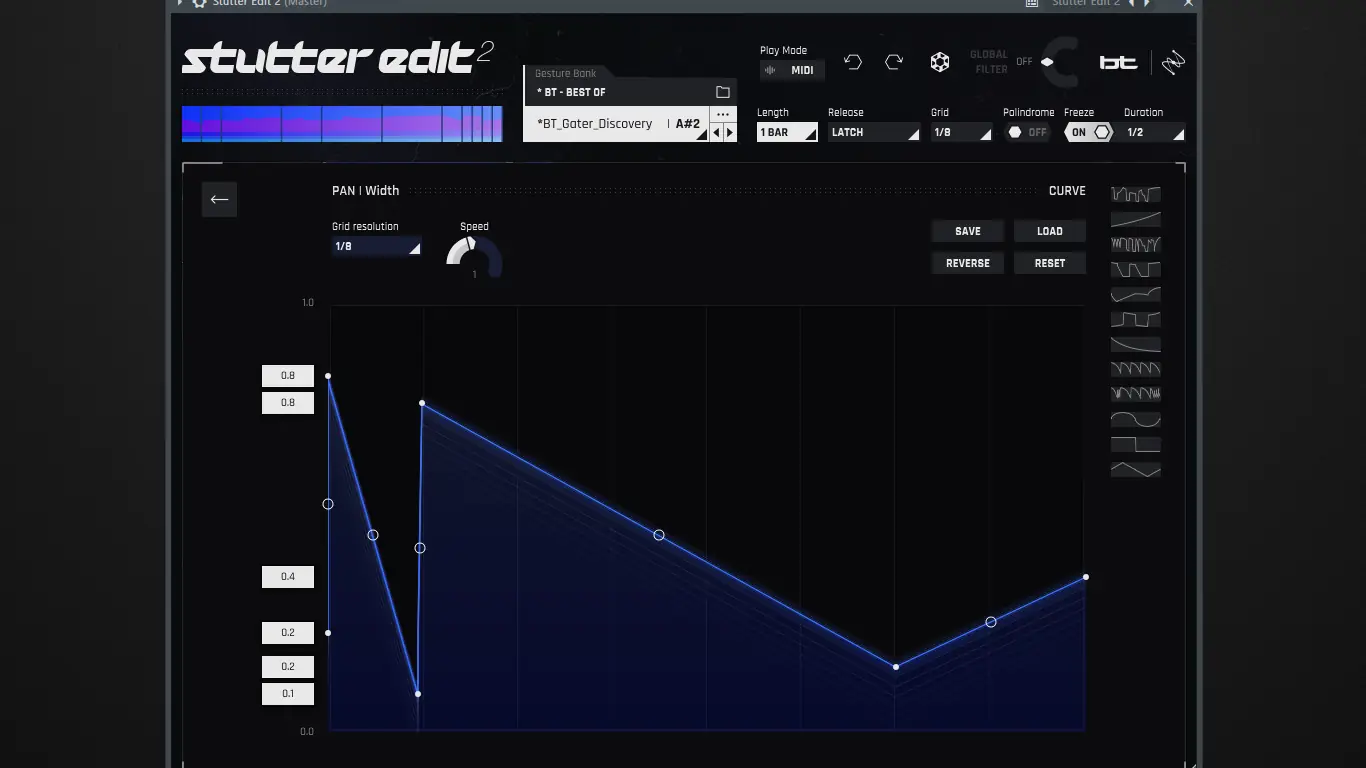This screenshot has width=1366, height=768.
Task: Select the node at the first deep dip
Action: coord(417,694)
